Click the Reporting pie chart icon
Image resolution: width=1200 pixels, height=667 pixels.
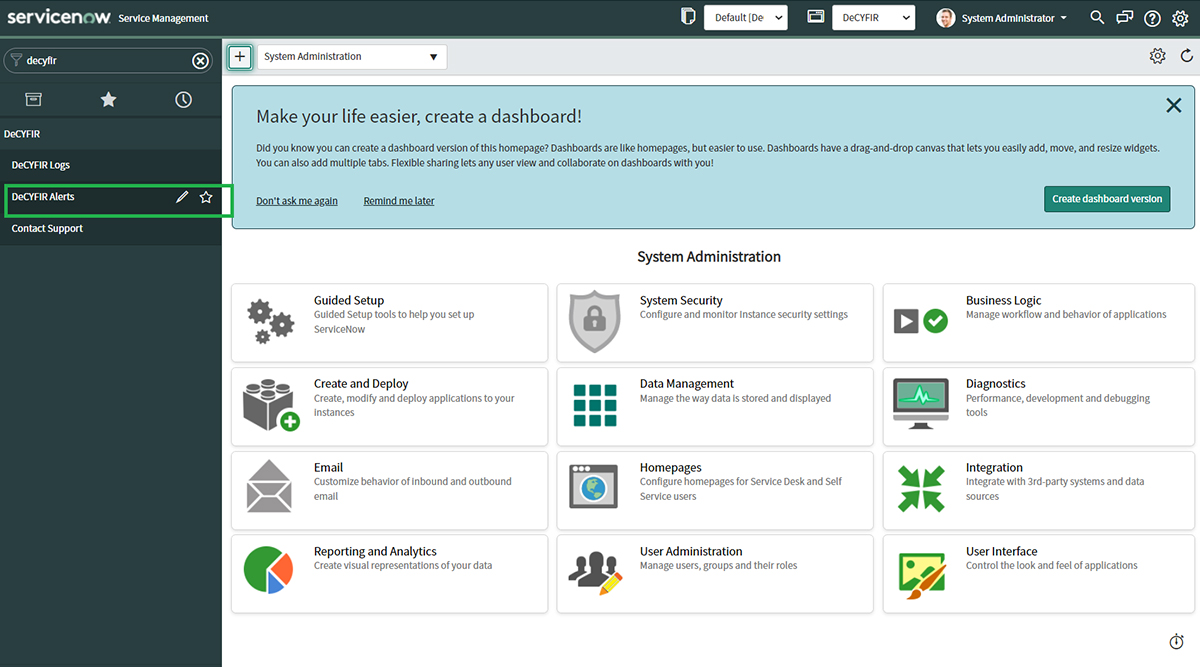(x=268, y=570)
